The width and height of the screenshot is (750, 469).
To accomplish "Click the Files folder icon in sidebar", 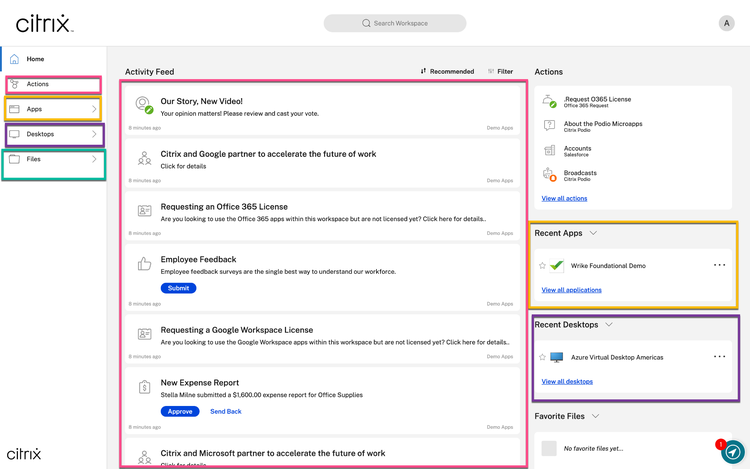I will pyautogui.click(x=14, y=159).
